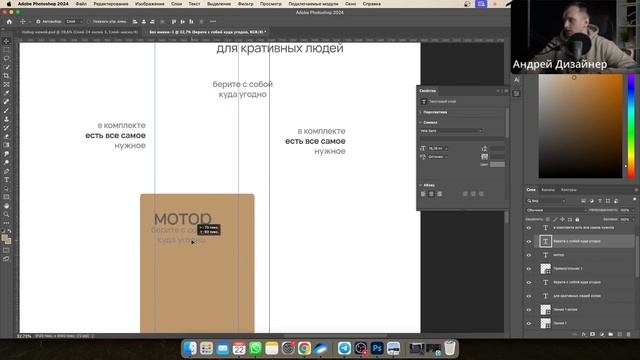This screenshot has width=640, height=360.
Task: Lock all layer attributes padlock
Action: tap(577, 220)
